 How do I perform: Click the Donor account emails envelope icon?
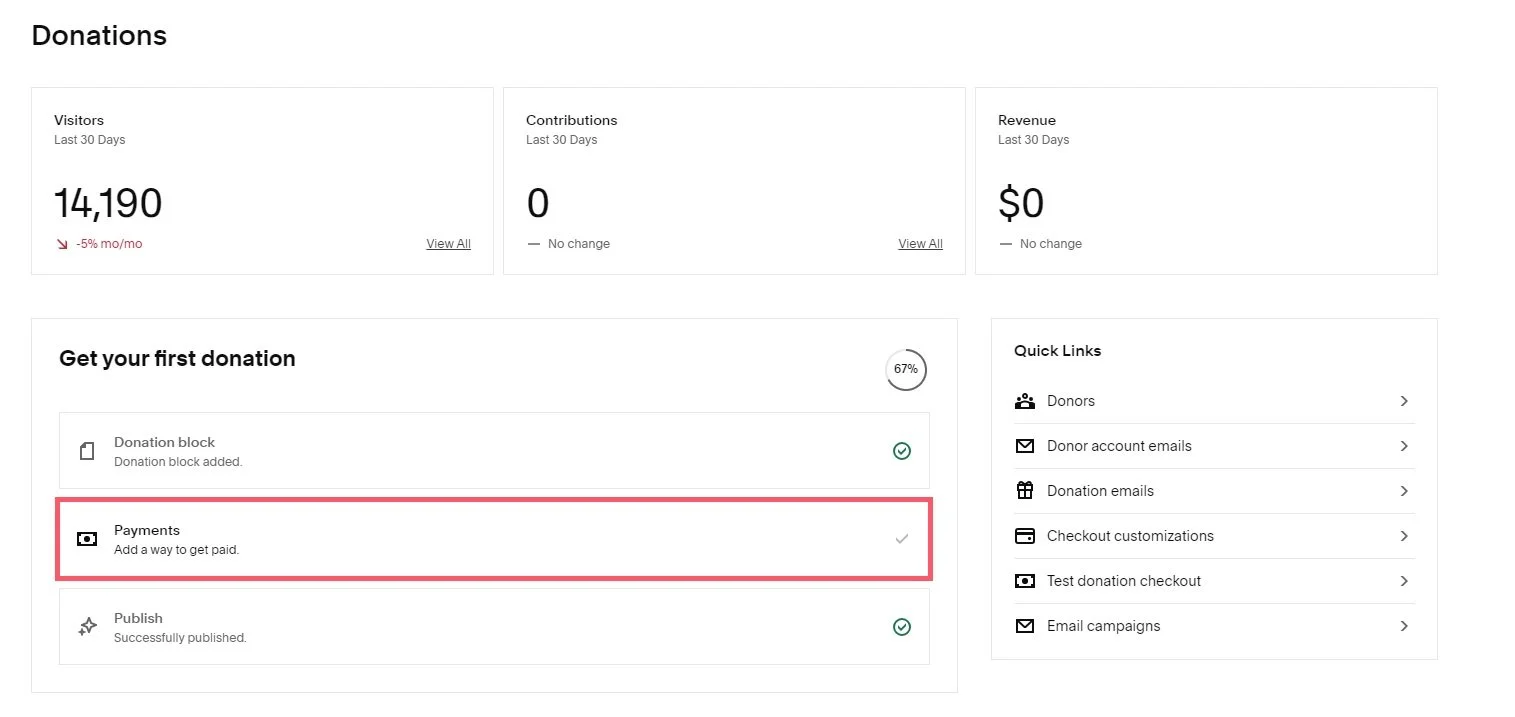coord(1024,445)
